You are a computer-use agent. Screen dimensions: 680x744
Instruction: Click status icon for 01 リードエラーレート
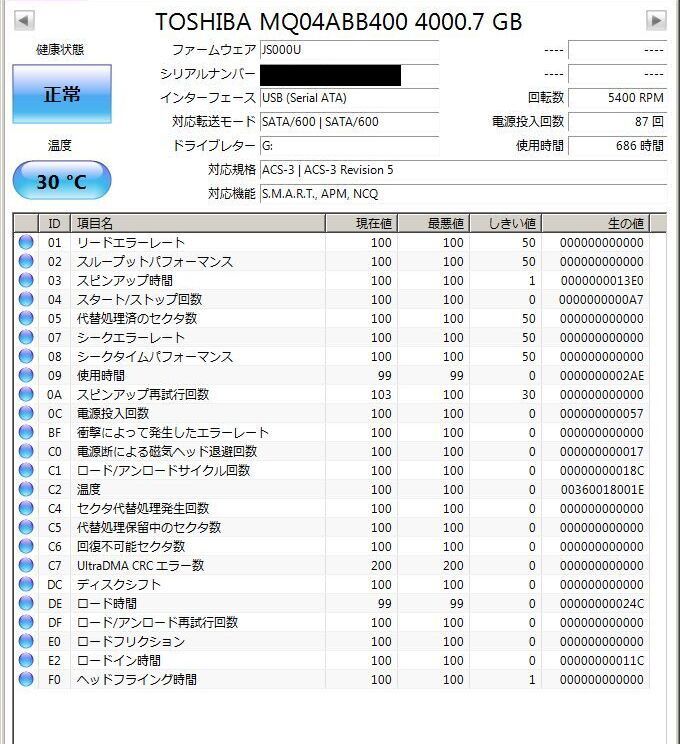point(26,242)
